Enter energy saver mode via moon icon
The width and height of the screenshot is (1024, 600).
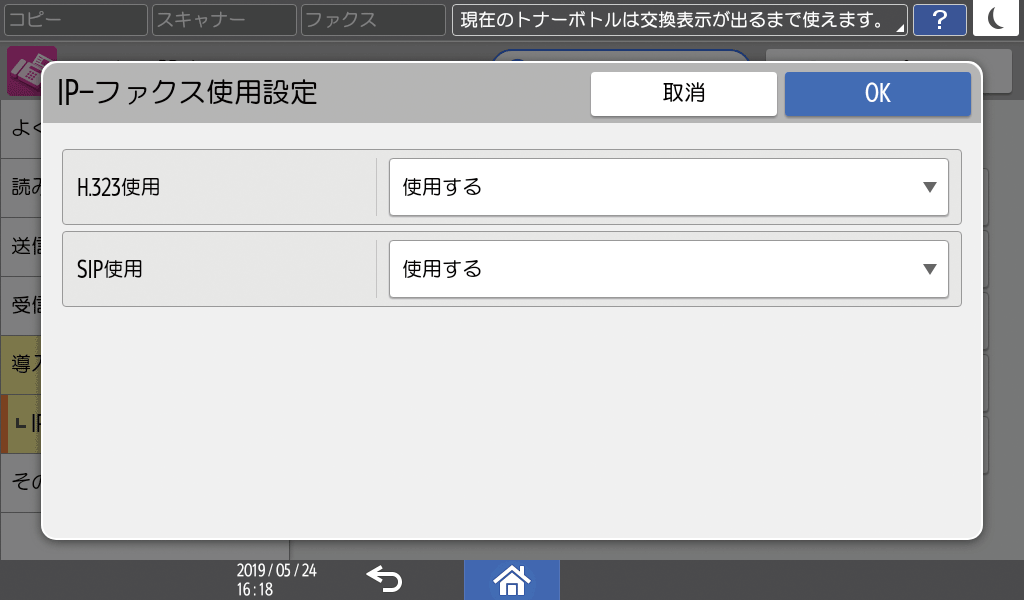pyautogui.click(x=995, y=20)
